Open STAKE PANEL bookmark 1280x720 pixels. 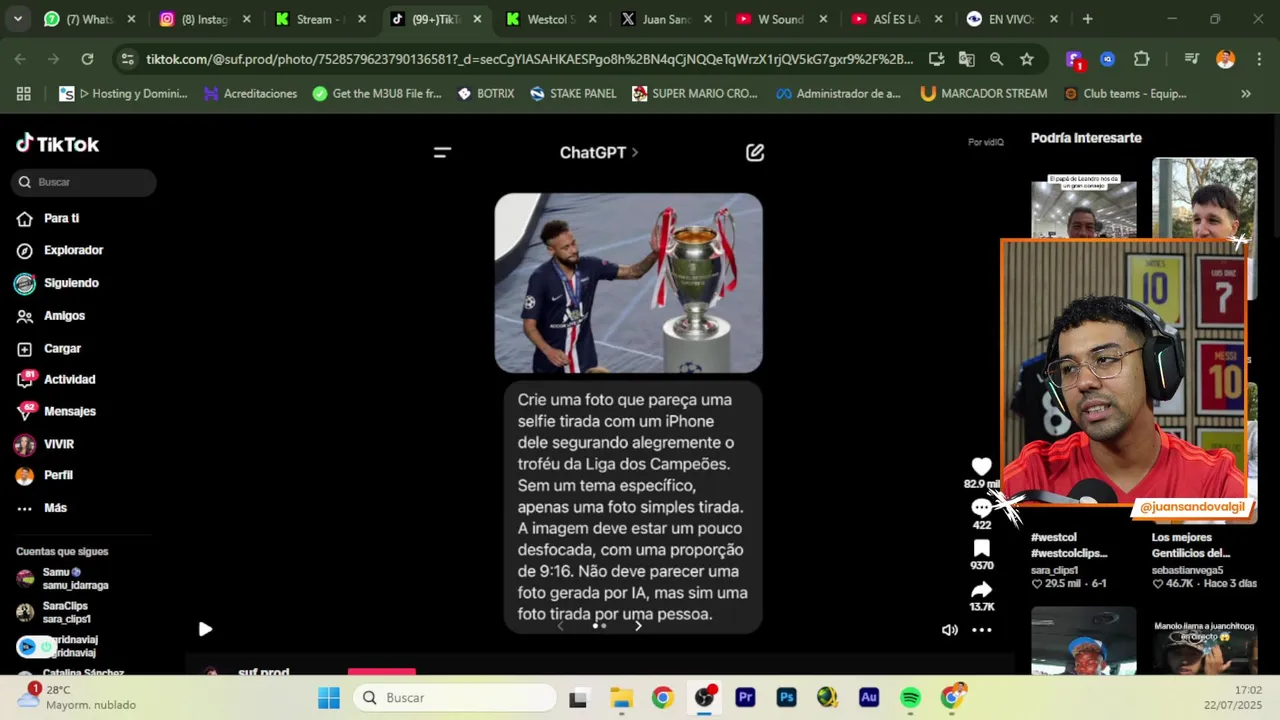click(x=573, y=94)
